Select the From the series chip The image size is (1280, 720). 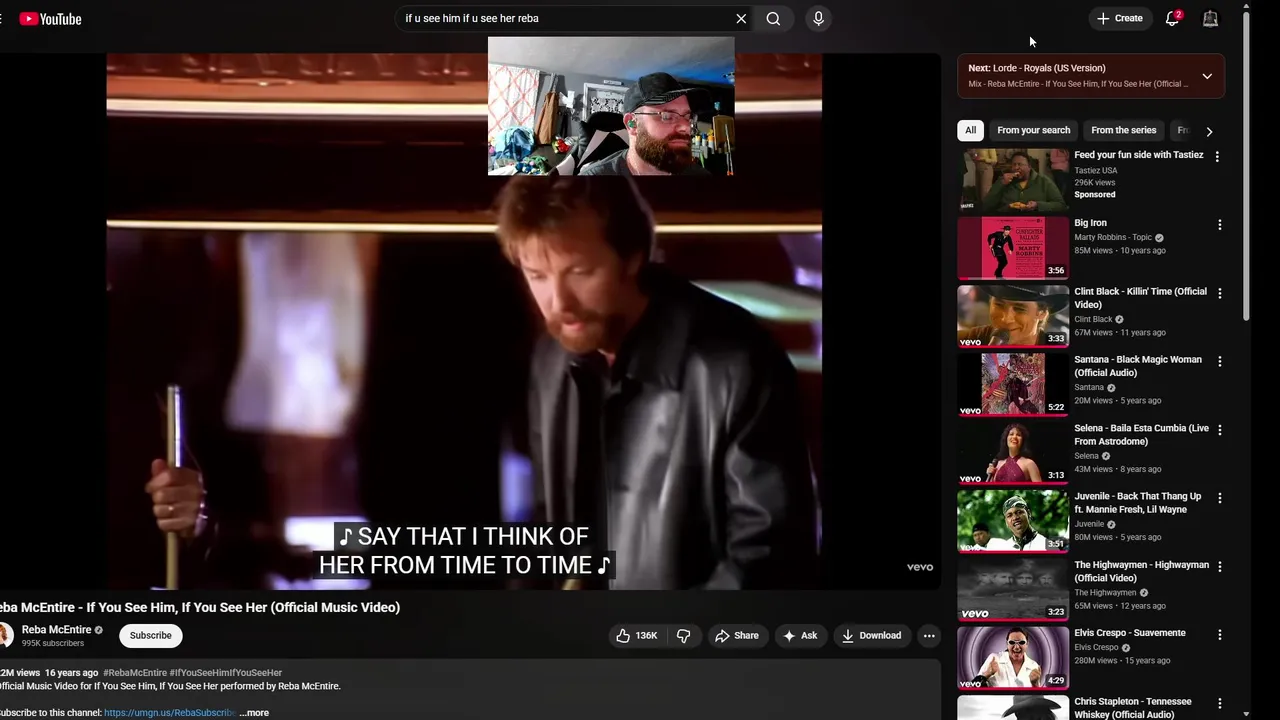click(1123, 130)
